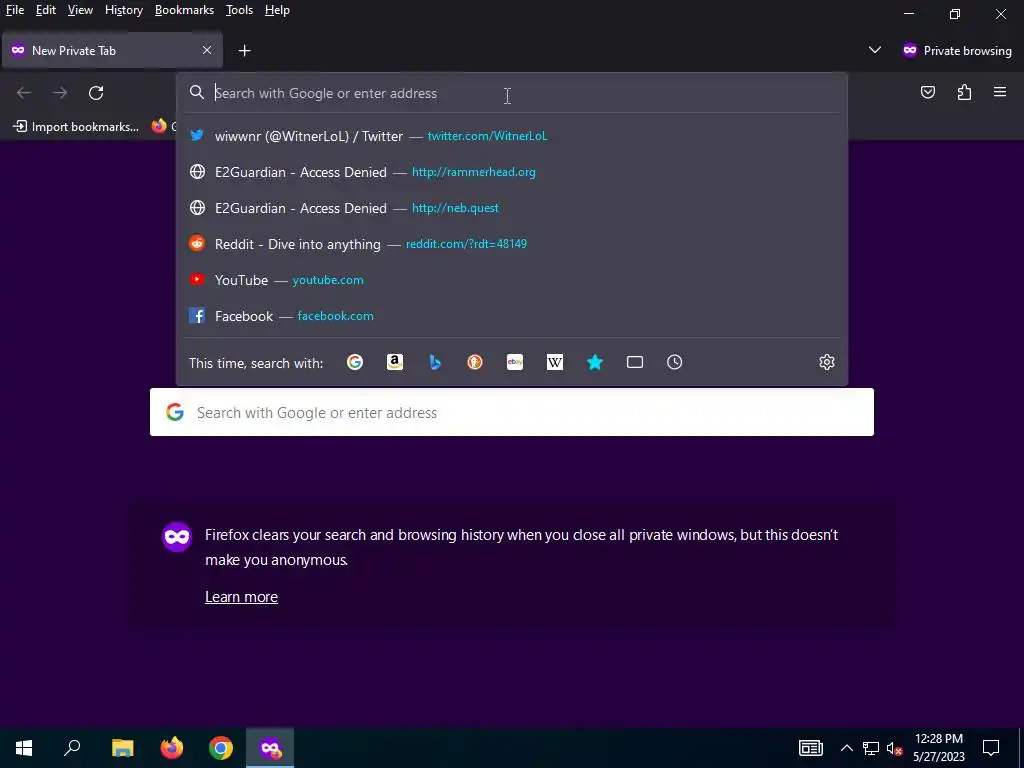Open the wiwwnr Twitter suggestion
This screenshot has height=768, width=1024.
(x=512, y=136)
